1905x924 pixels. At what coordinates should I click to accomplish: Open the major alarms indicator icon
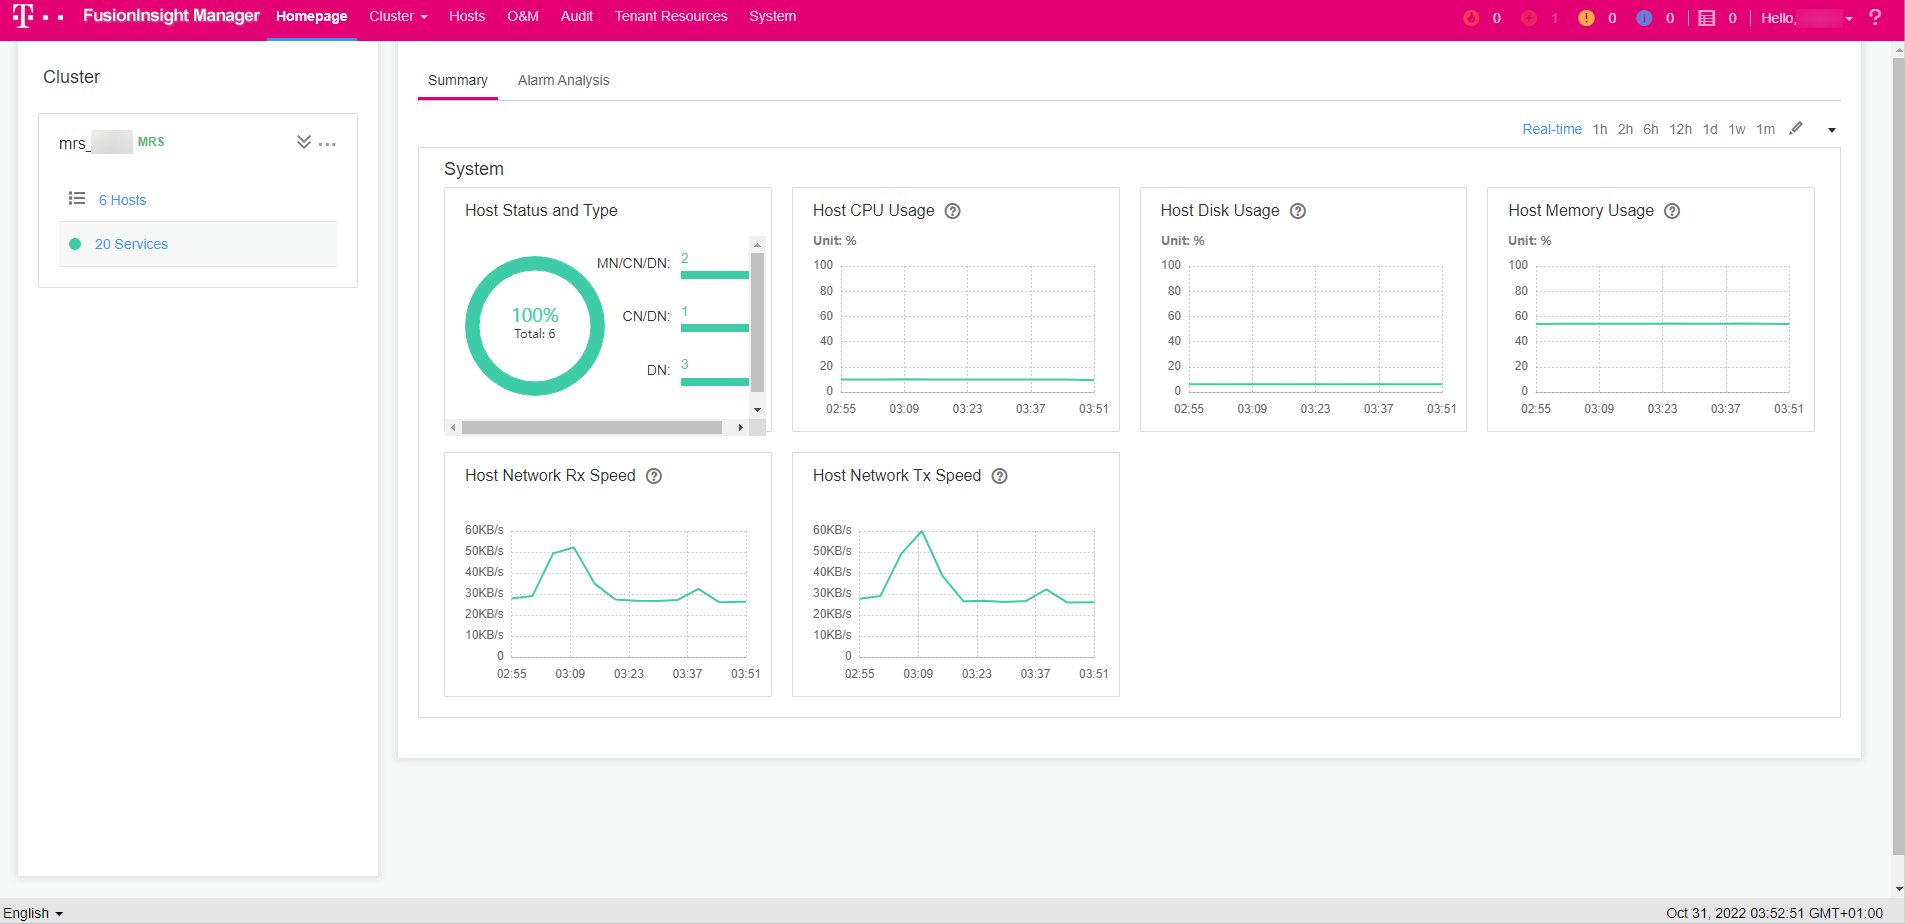tap(1529, 18)
